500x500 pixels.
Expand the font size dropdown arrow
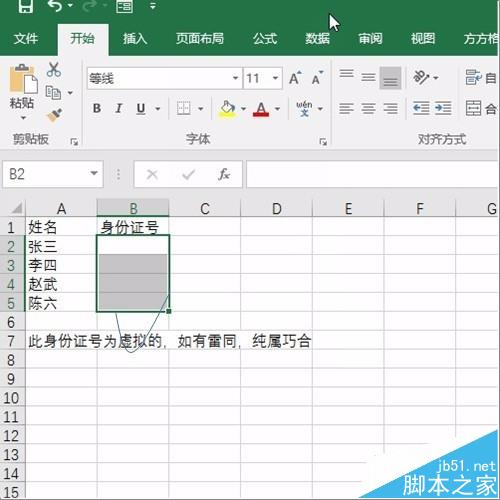pos(275,78)
